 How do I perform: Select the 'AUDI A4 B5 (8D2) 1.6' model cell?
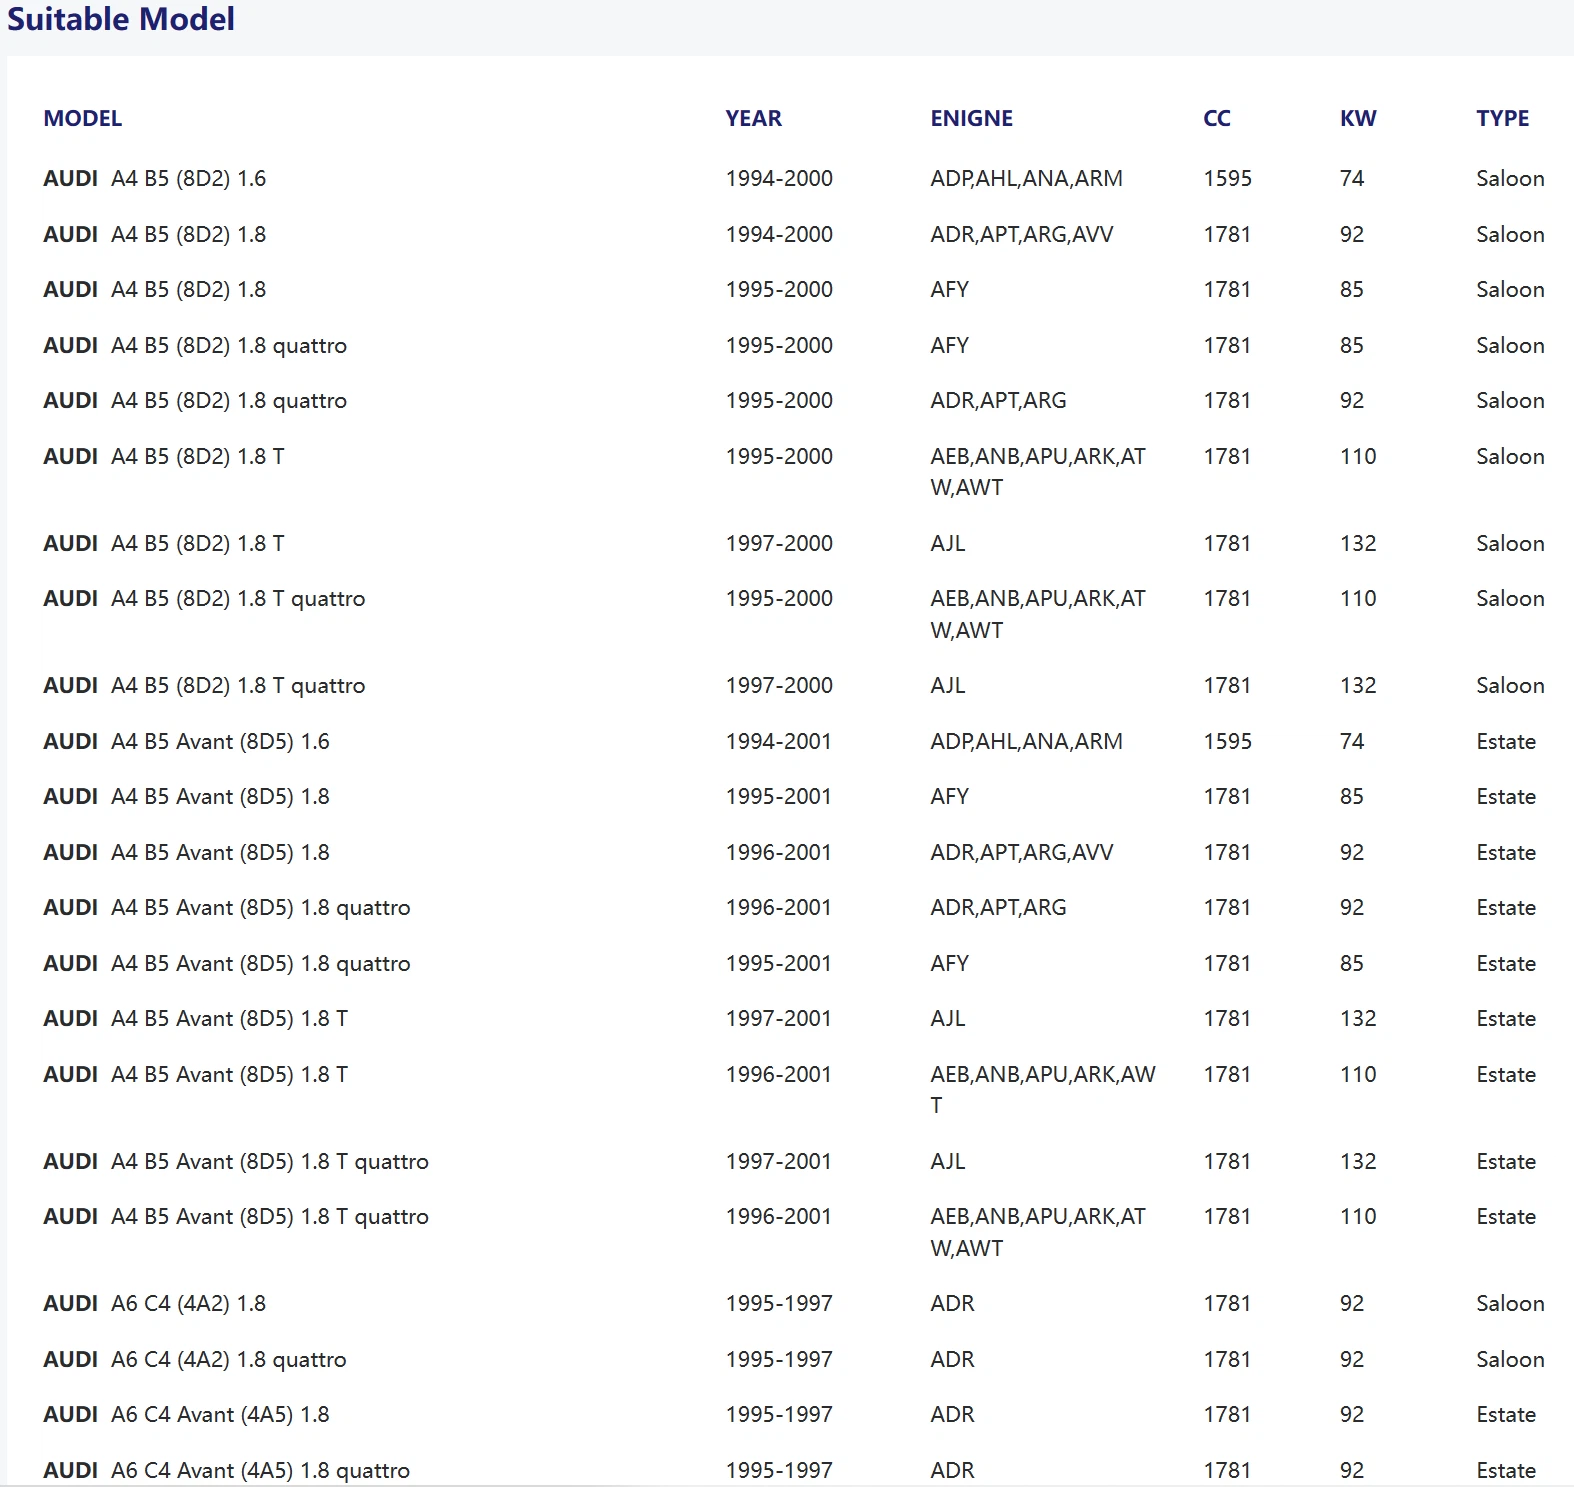point(155,178)
